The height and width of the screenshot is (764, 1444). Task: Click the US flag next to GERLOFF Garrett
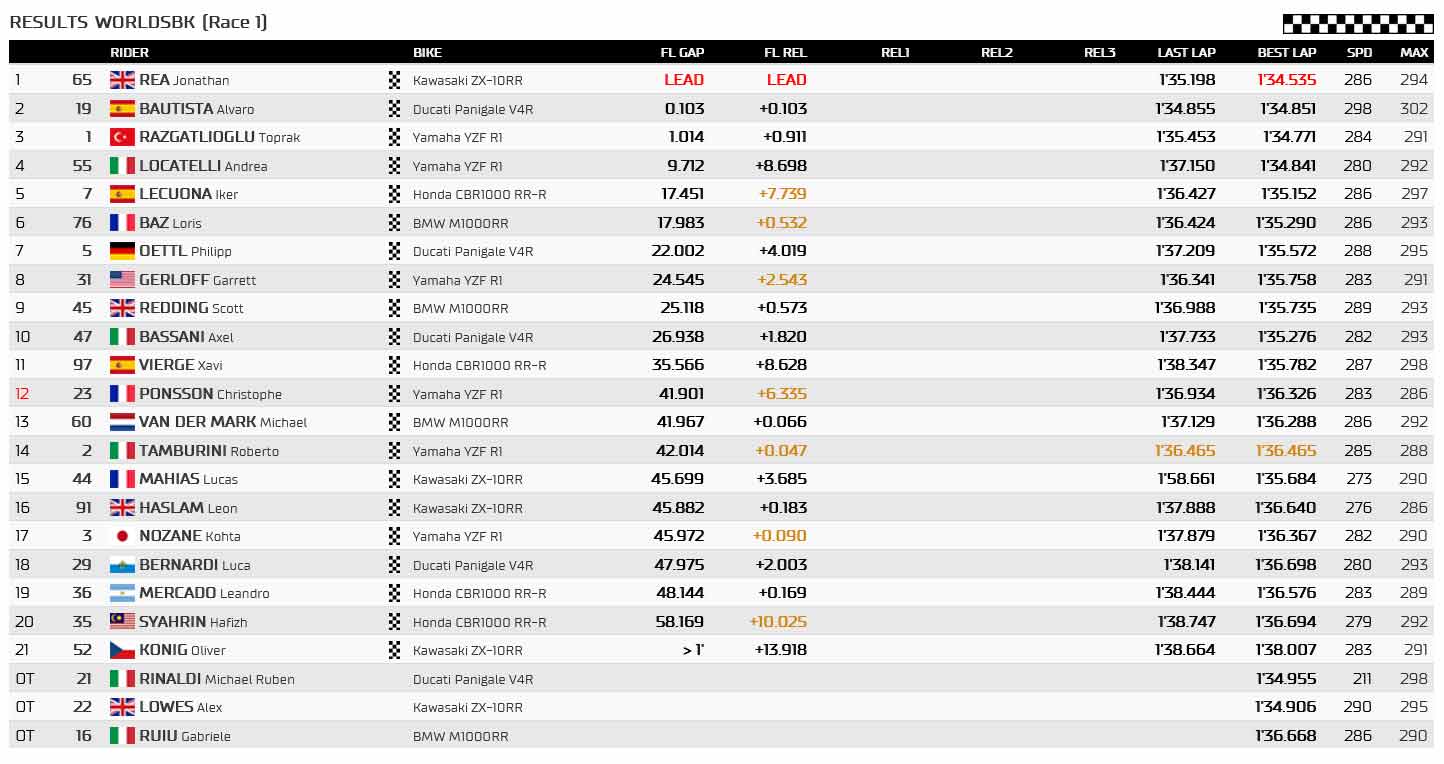122,280
